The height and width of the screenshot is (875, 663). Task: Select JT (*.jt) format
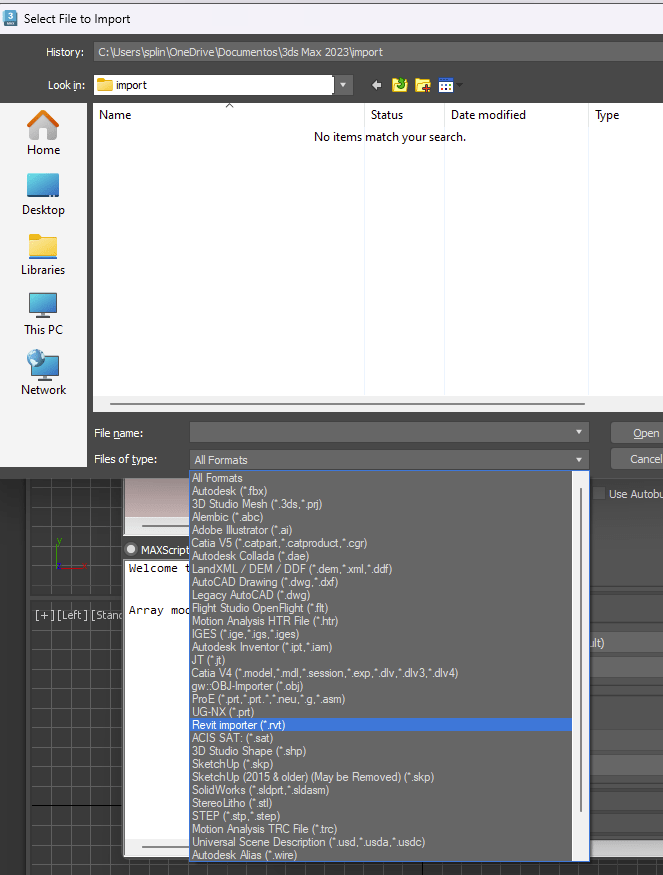click(382, 660)
